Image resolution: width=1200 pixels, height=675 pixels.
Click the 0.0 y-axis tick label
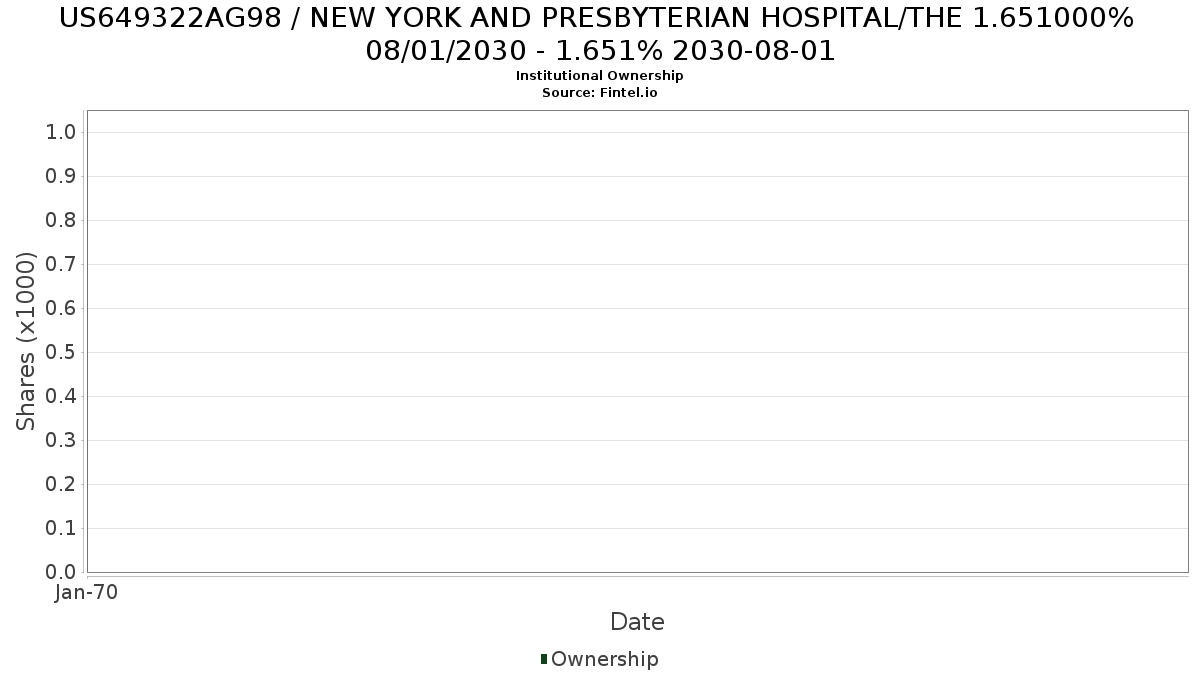click(x=61, y=572)
